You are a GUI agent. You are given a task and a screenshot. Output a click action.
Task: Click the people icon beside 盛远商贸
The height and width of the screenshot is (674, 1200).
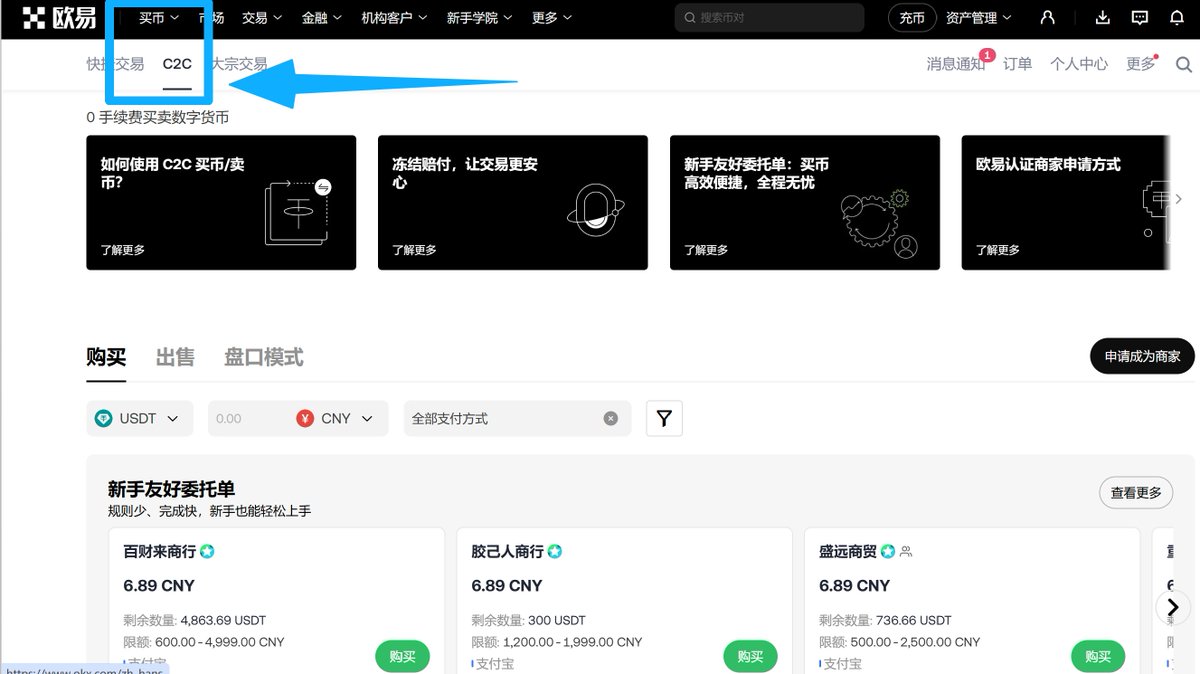click(906, 551)
